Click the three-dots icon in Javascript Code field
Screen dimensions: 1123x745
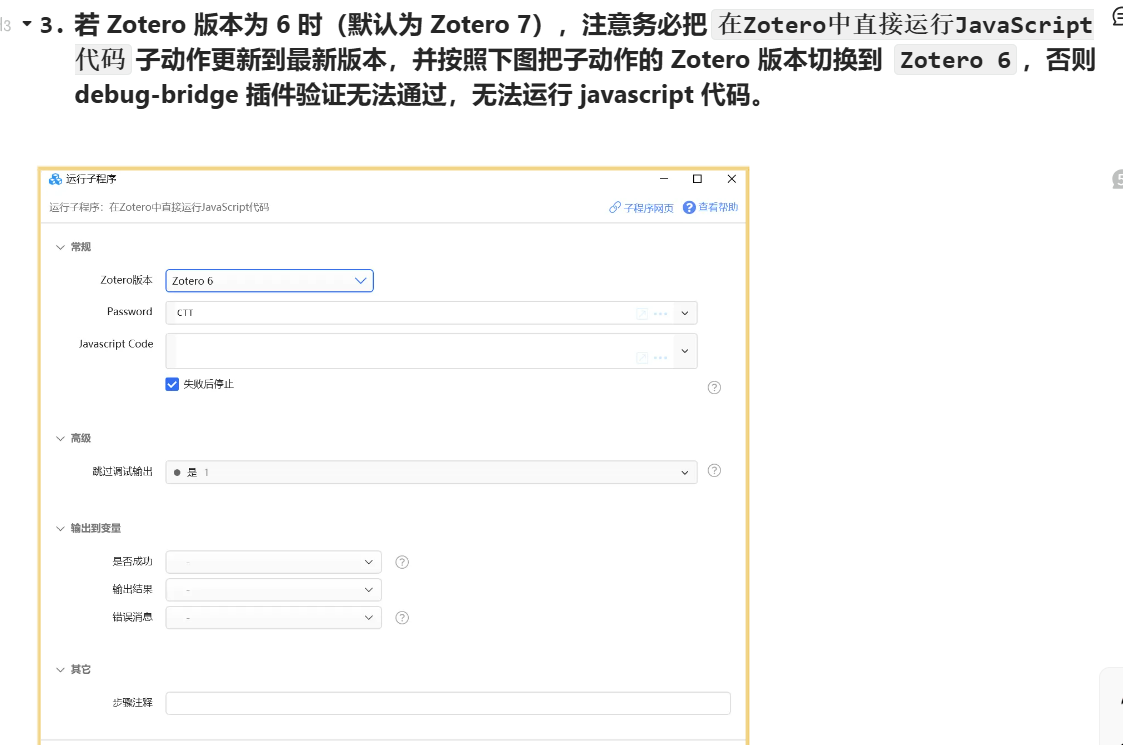coord(660,357)
